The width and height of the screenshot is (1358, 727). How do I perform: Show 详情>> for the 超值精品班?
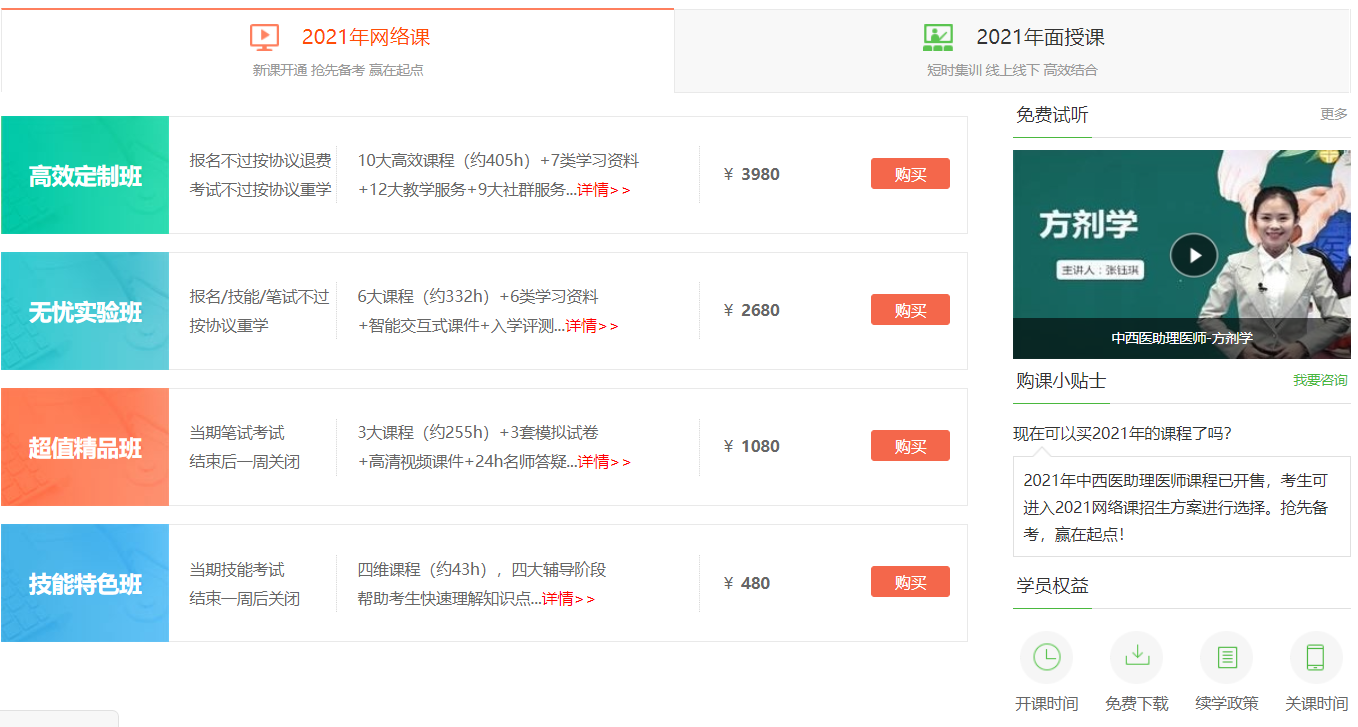click(x=604, y=462)
